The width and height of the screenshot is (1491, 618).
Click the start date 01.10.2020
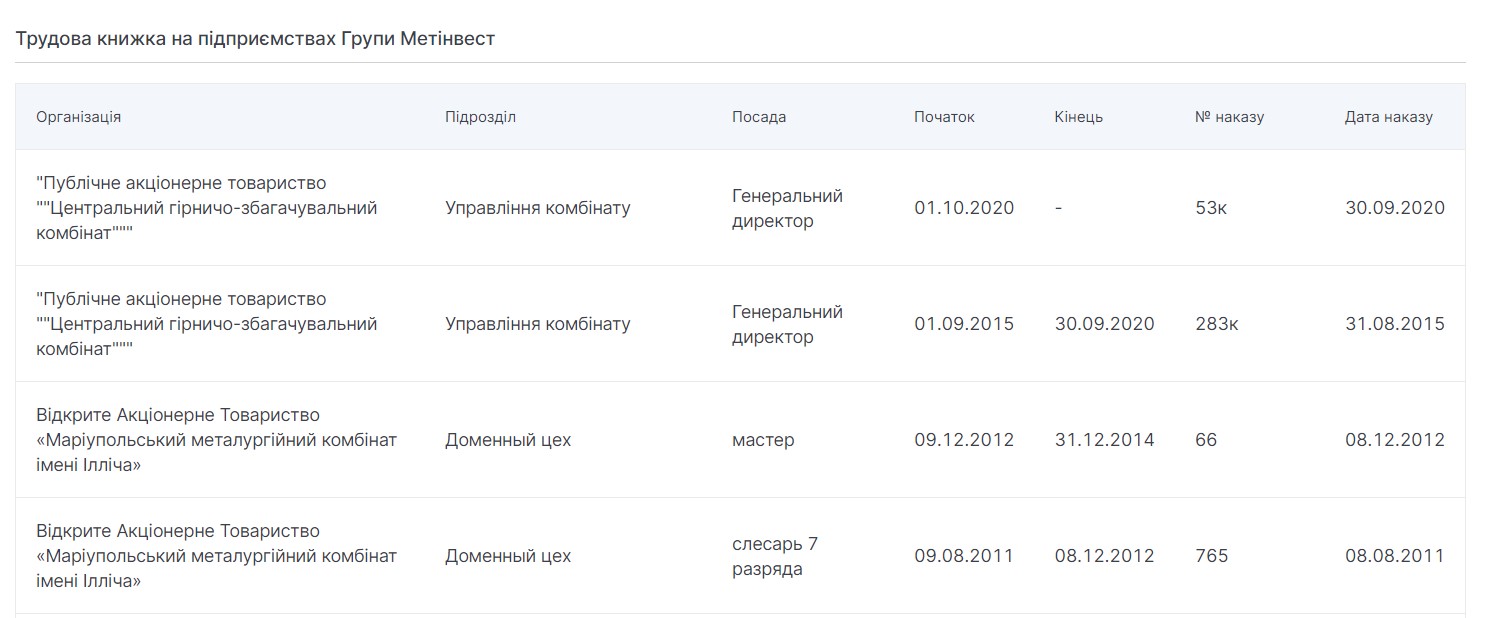(964, 208)
